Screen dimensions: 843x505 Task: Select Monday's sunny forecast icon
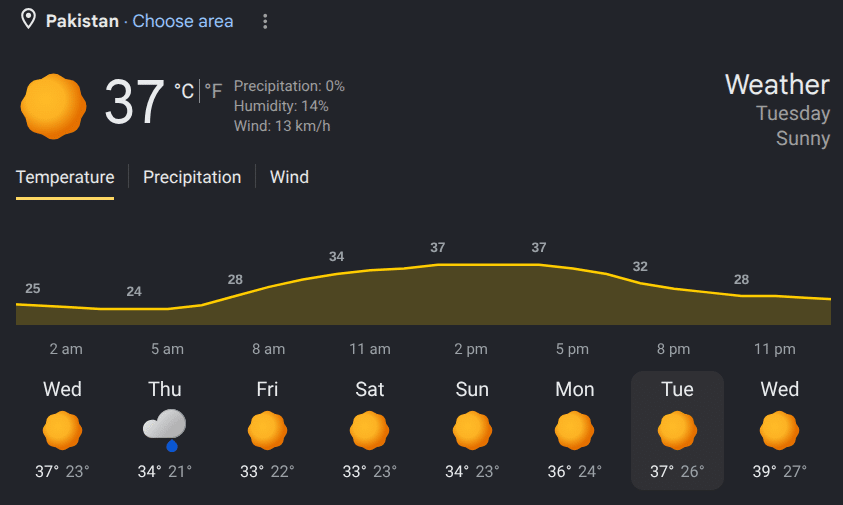(574, 430)
